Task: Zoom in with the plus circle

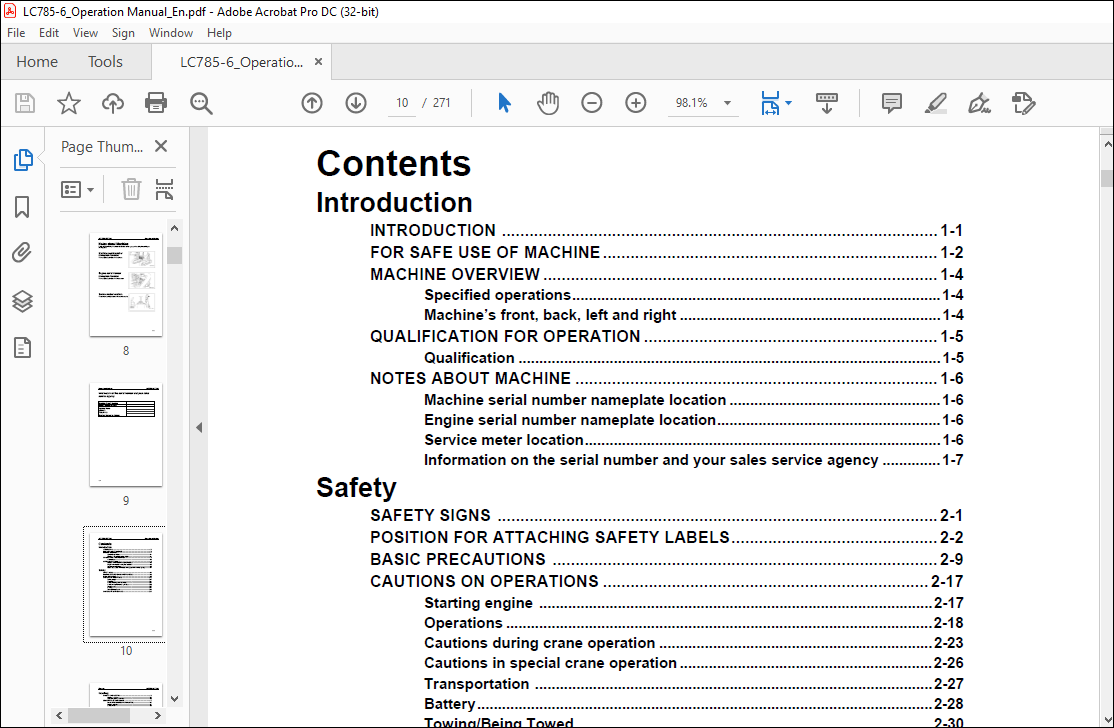Action: pyautogui.click(x=636, y=103)
